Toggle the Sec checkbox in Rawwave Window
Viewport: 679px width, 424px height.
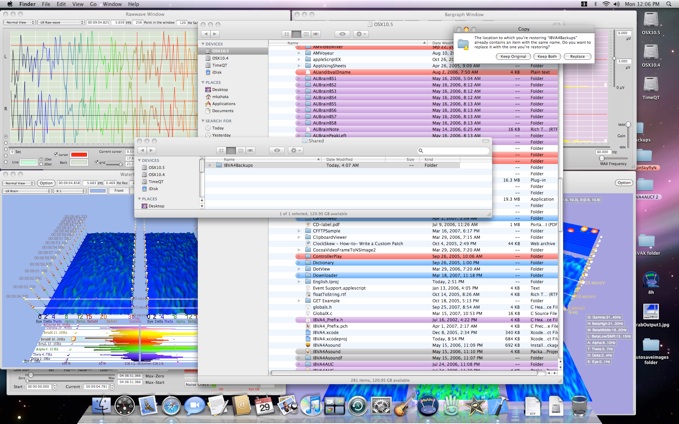(x=13, y=152)
